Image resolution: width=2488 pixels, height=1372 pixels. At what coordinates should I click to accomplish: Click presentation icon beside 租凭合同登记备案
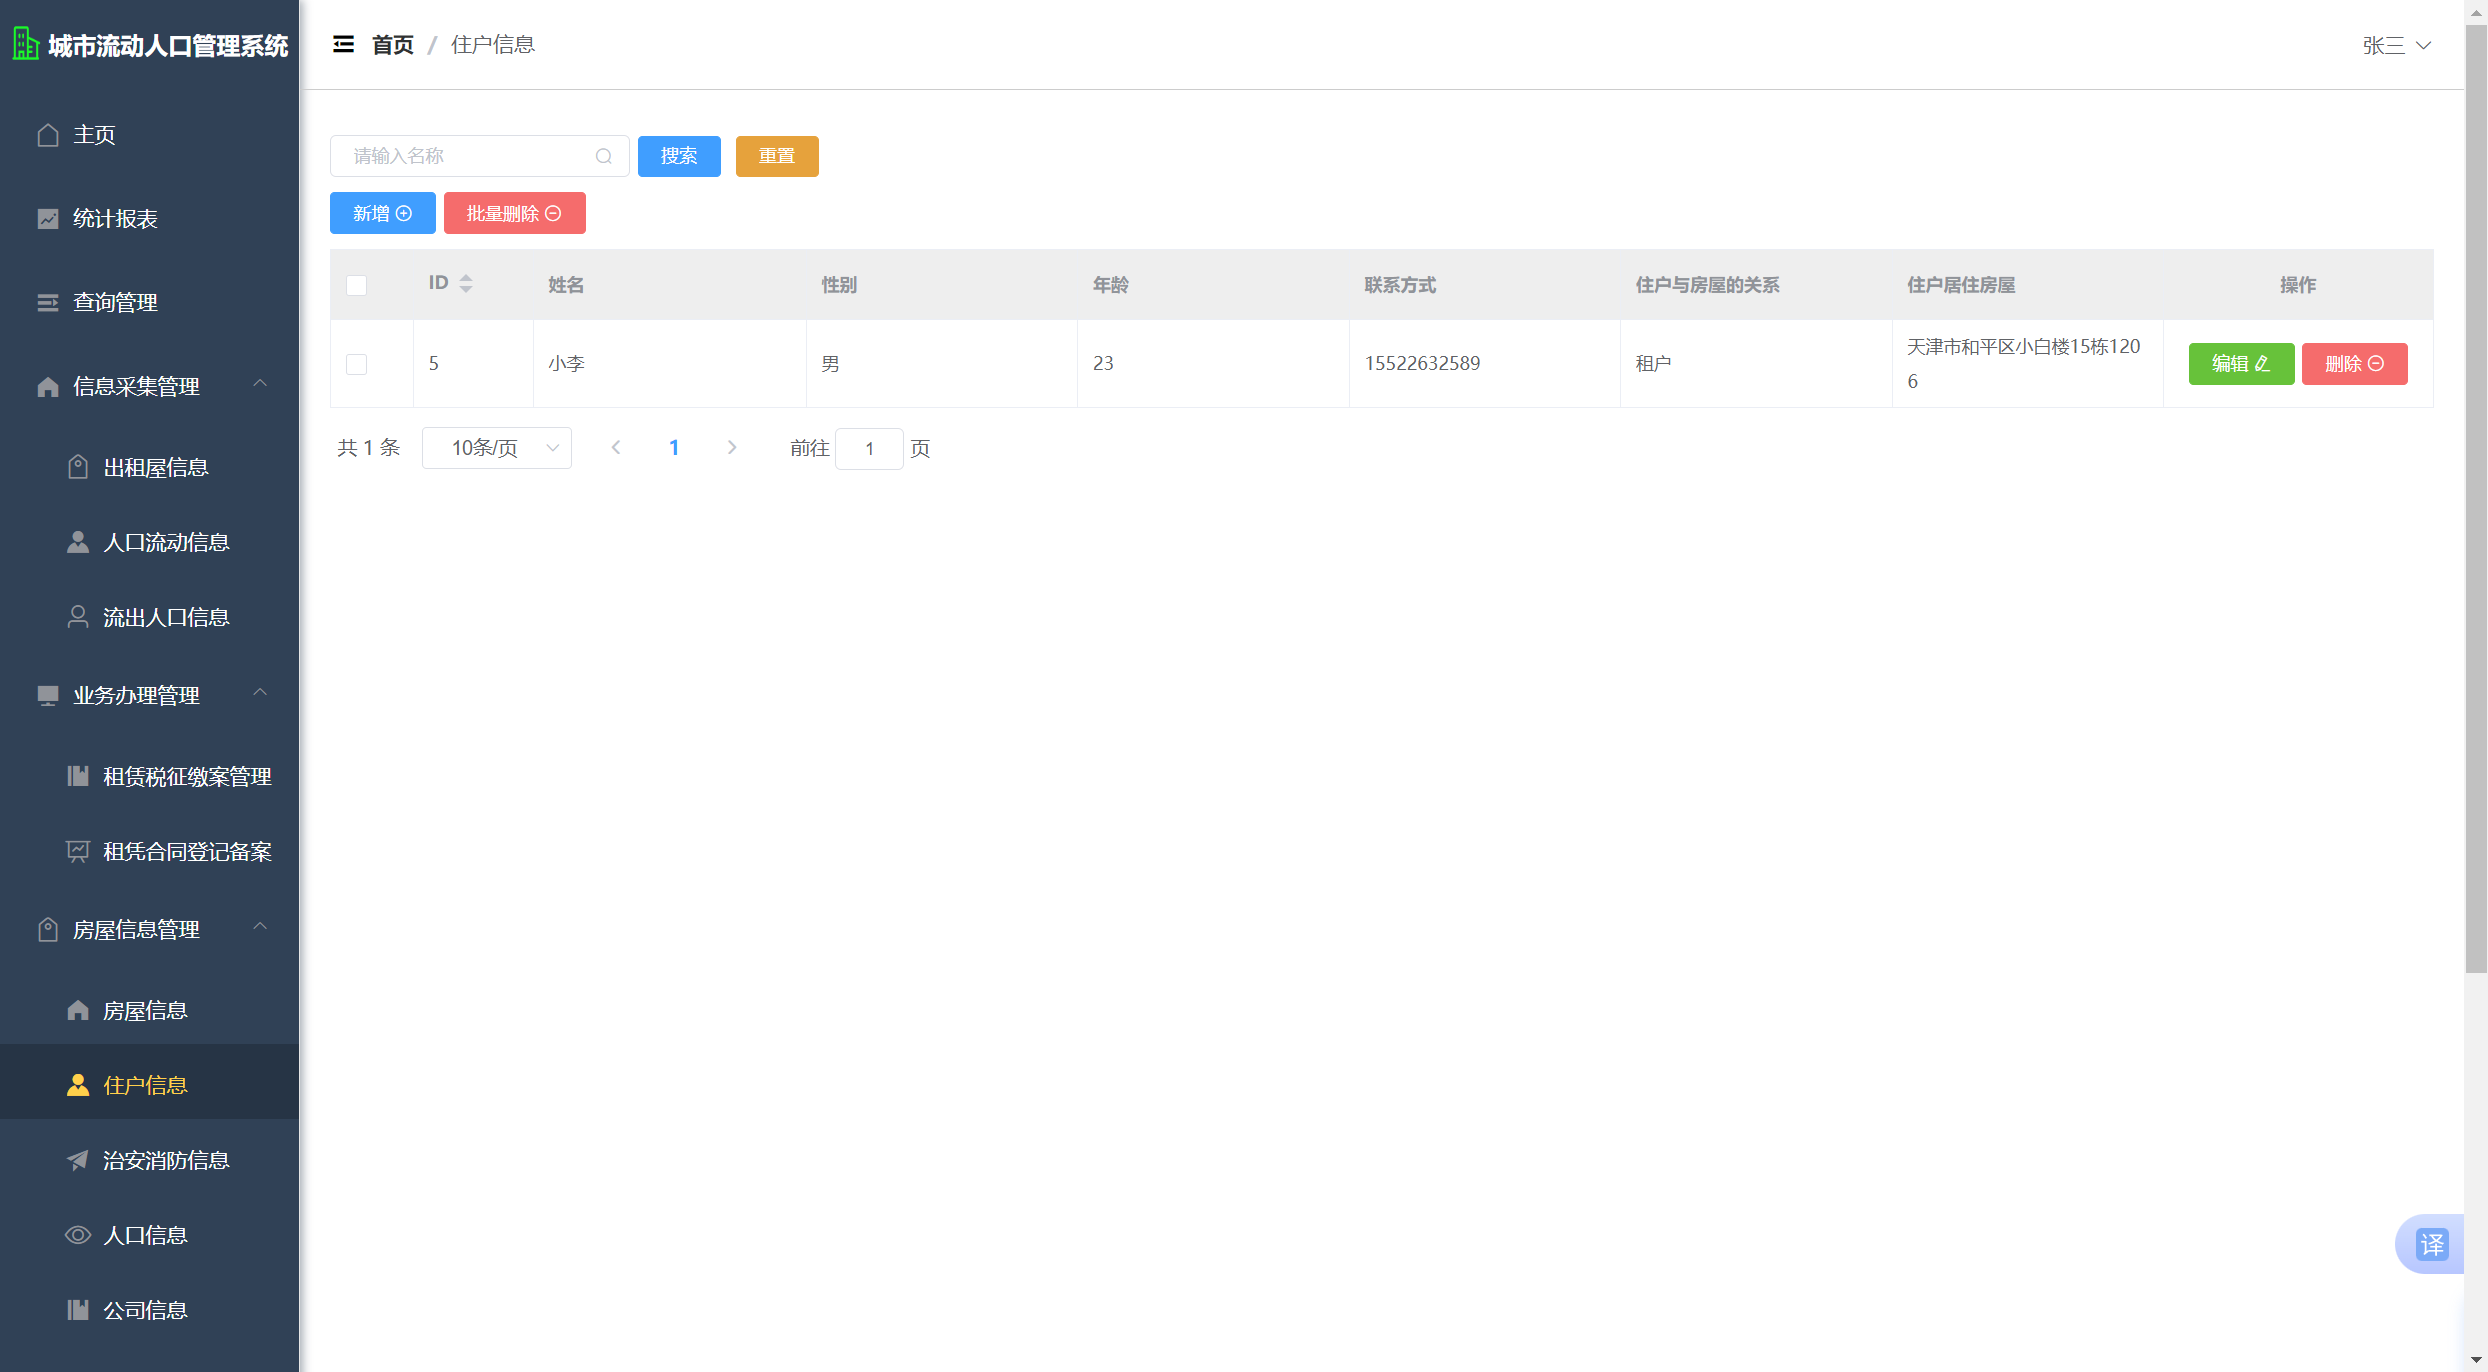[78, 851]
